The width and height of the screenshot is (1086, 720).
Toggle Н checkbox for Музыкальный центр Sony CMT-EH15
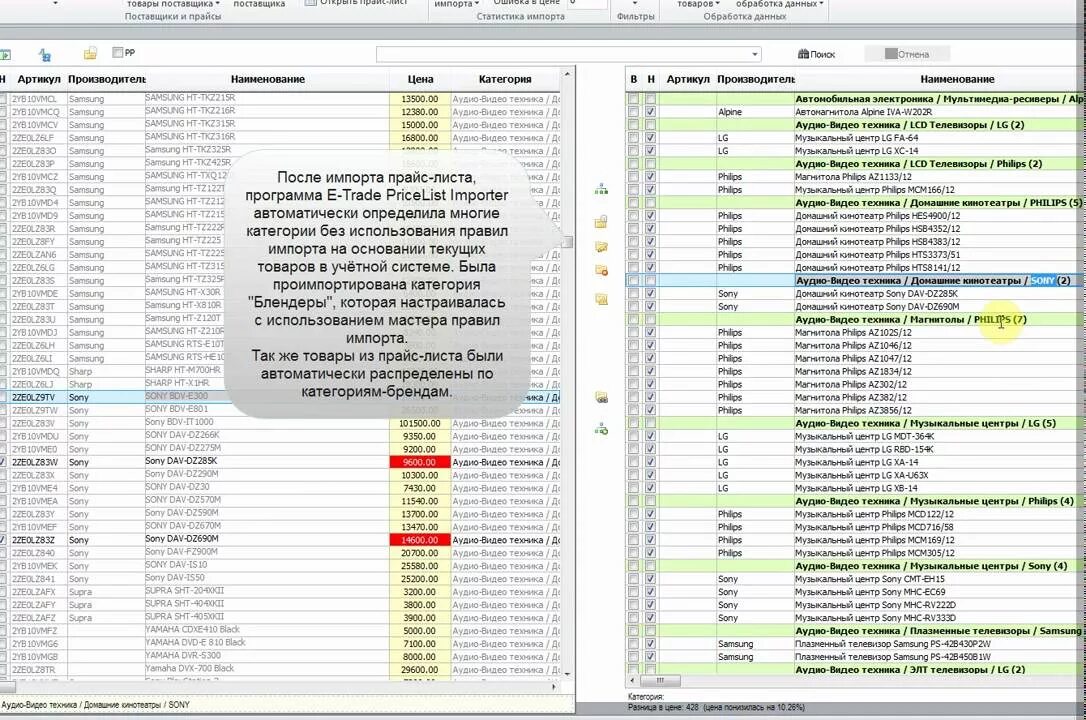[x=650, y=579]
